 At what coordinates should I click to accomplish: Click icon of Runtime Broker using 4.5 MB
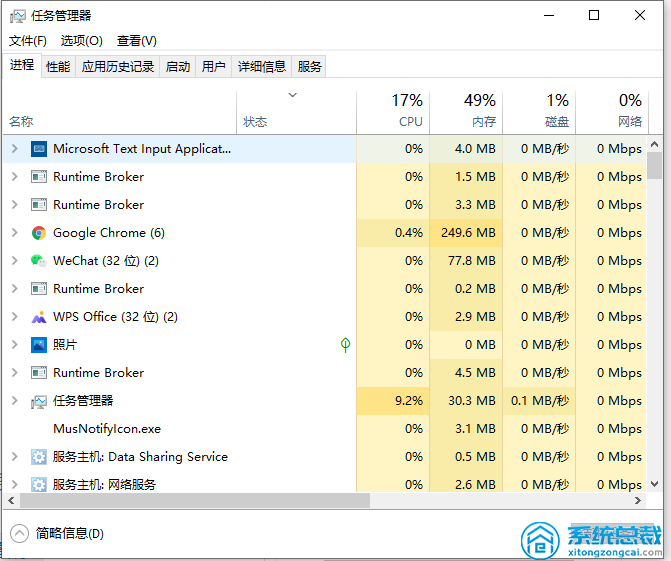tap(39, 373)
